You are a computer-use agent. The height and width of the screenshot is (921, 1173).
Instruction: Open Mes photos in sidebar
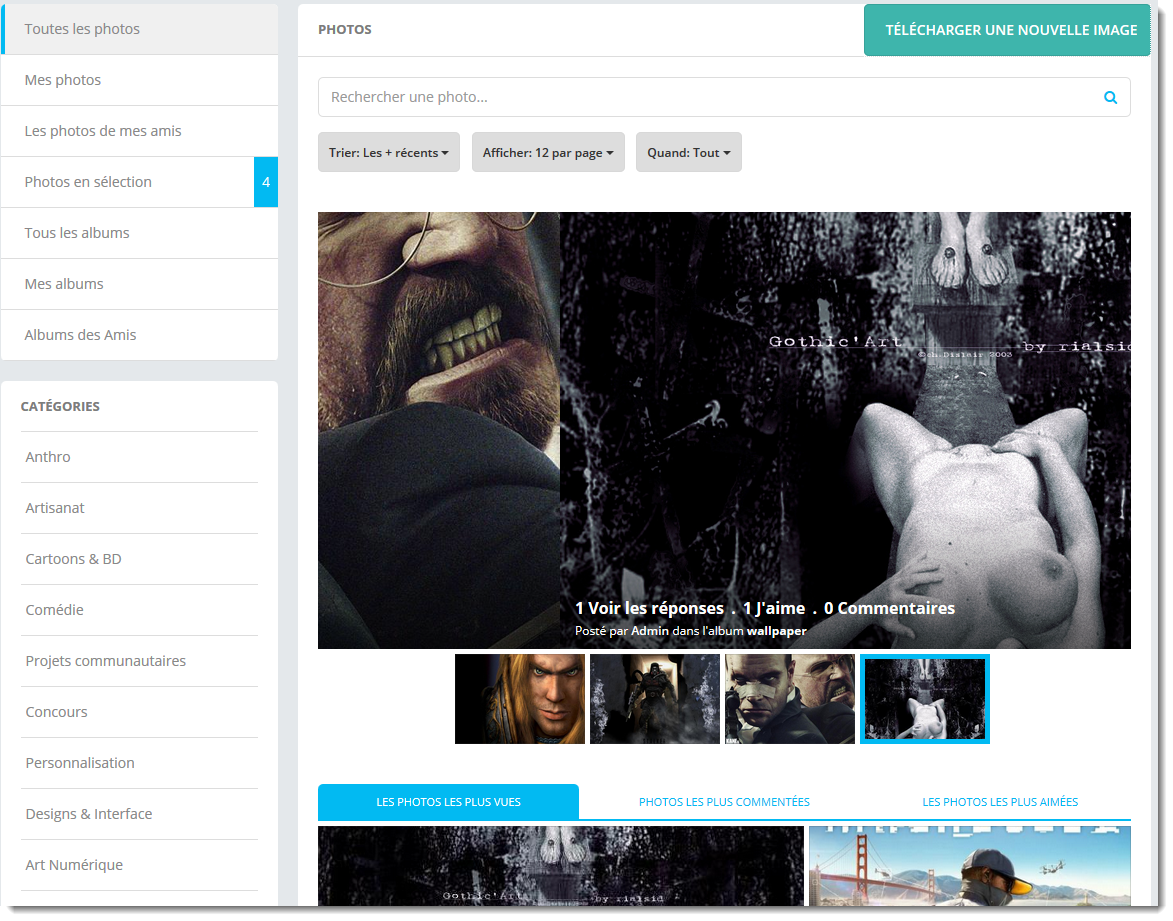[140, 80]
